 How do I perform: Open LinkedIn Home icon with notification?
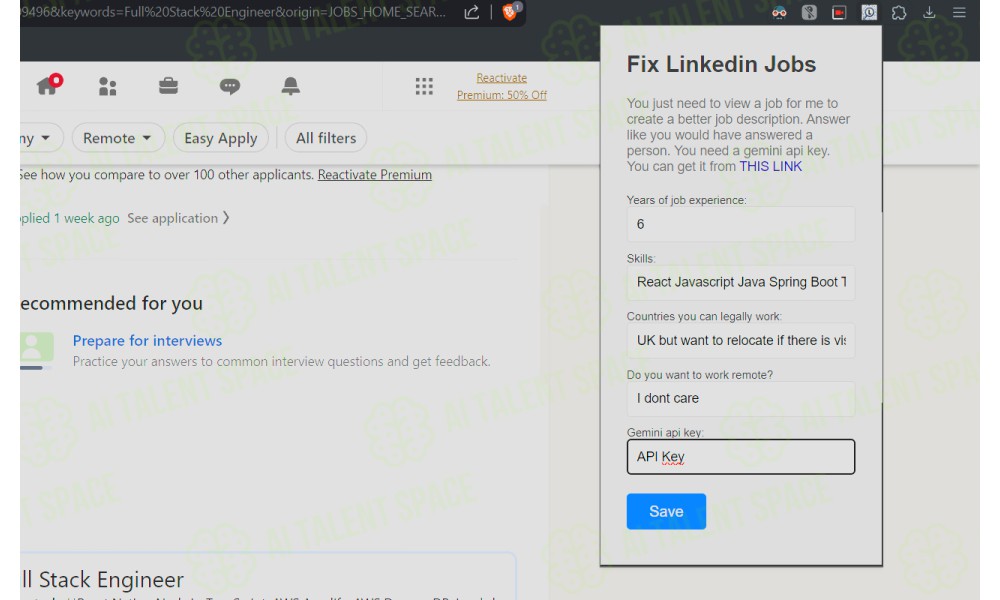point(49,84)
